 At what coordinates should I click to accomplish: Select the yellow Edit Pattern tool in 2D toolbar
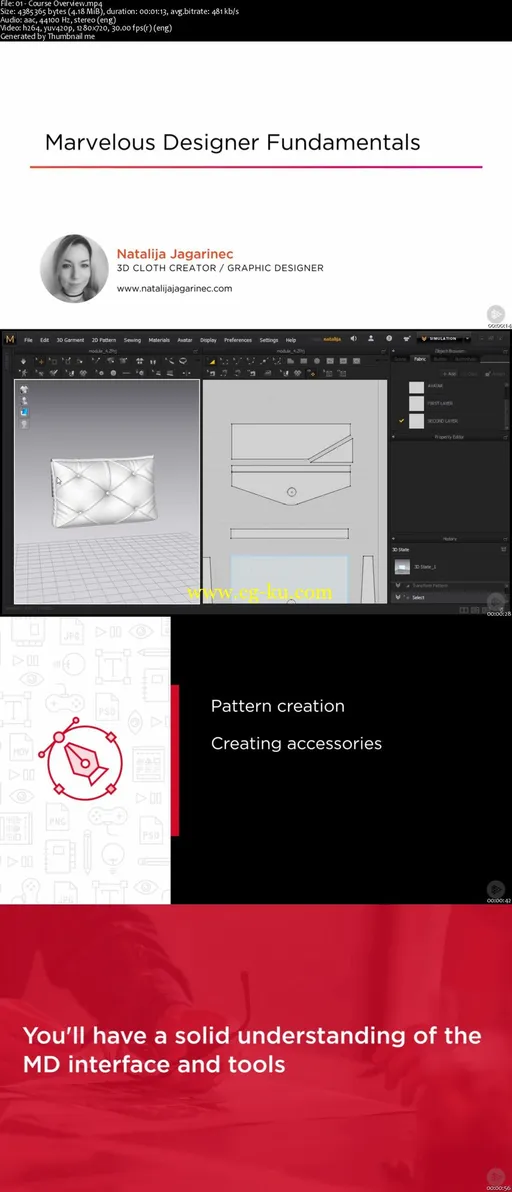point(212,361)
